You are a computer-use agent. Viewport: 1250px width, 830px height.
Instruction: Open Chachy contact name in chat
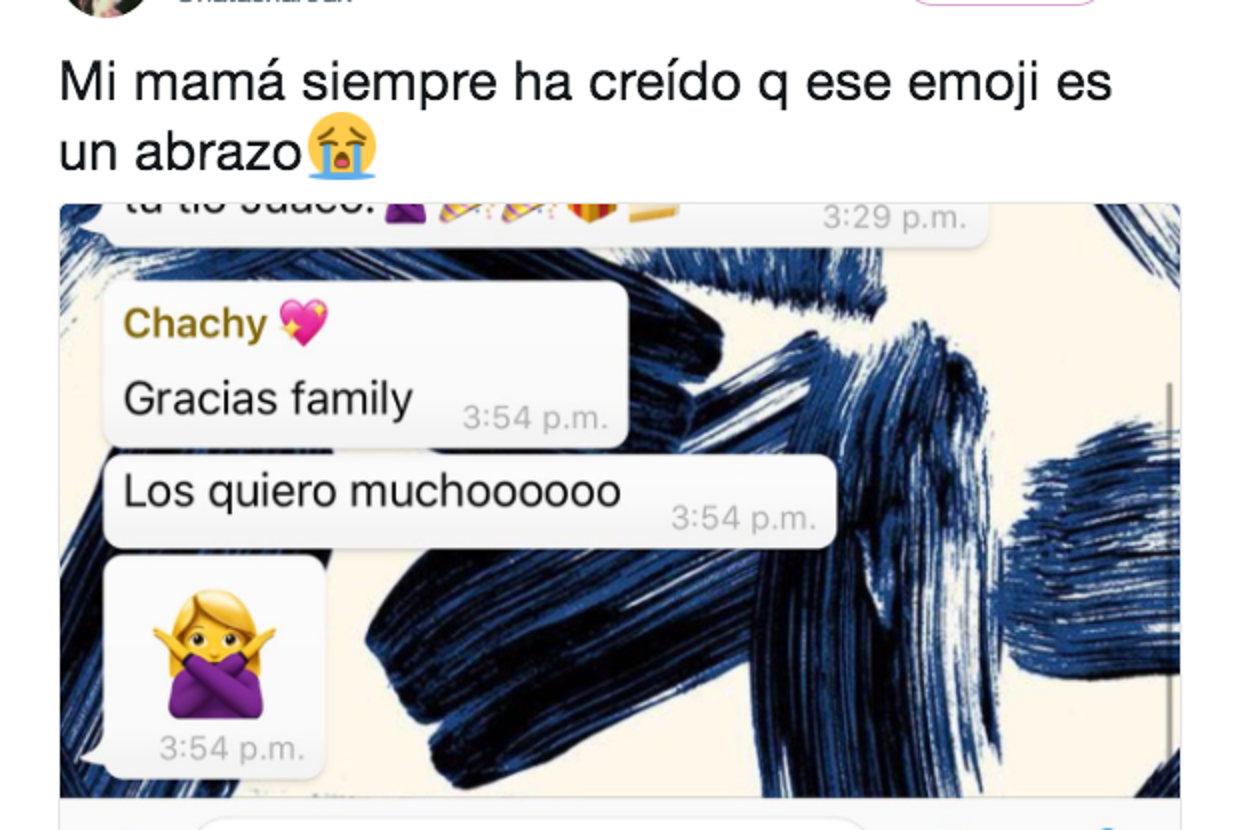pos(195,323)
